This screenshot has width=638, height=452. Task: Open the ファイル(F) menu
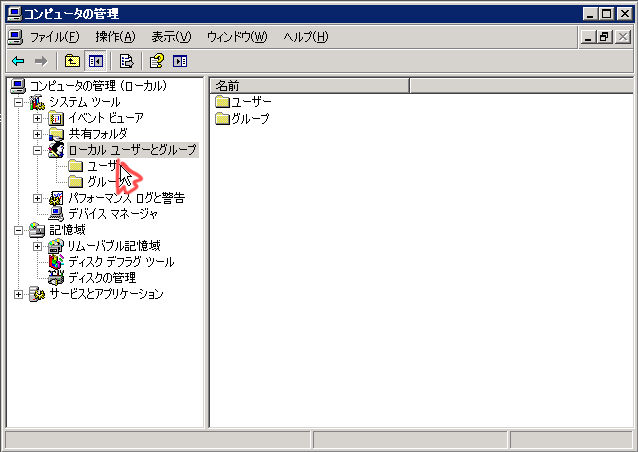tap(54, 37)
